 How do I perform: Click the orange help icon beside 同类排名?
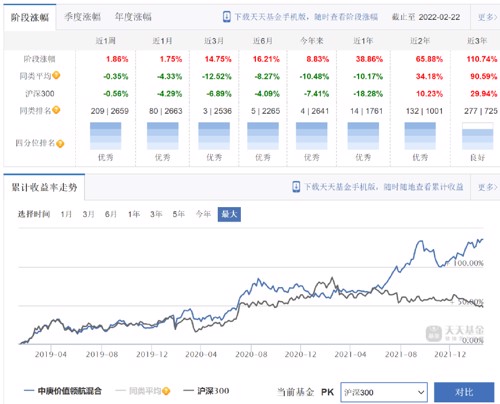pos(56,110)
